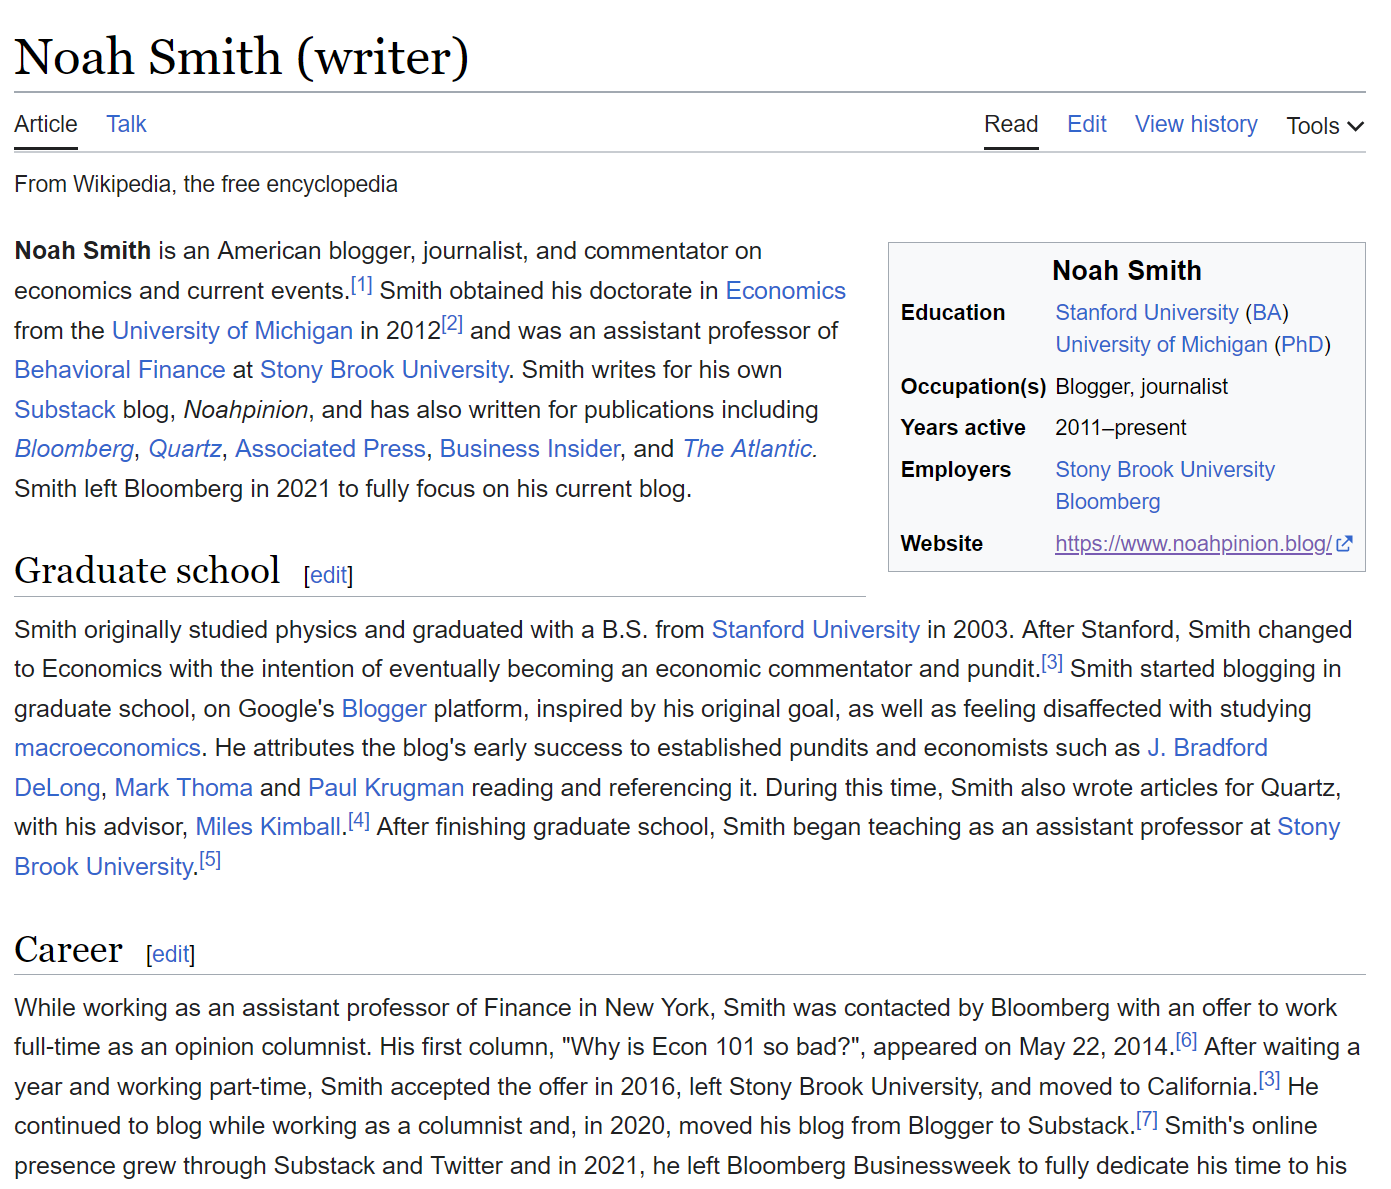Click the Mark Thoma link
This screenshot has height=1189, width=1391.
click(x=183, y=788)
